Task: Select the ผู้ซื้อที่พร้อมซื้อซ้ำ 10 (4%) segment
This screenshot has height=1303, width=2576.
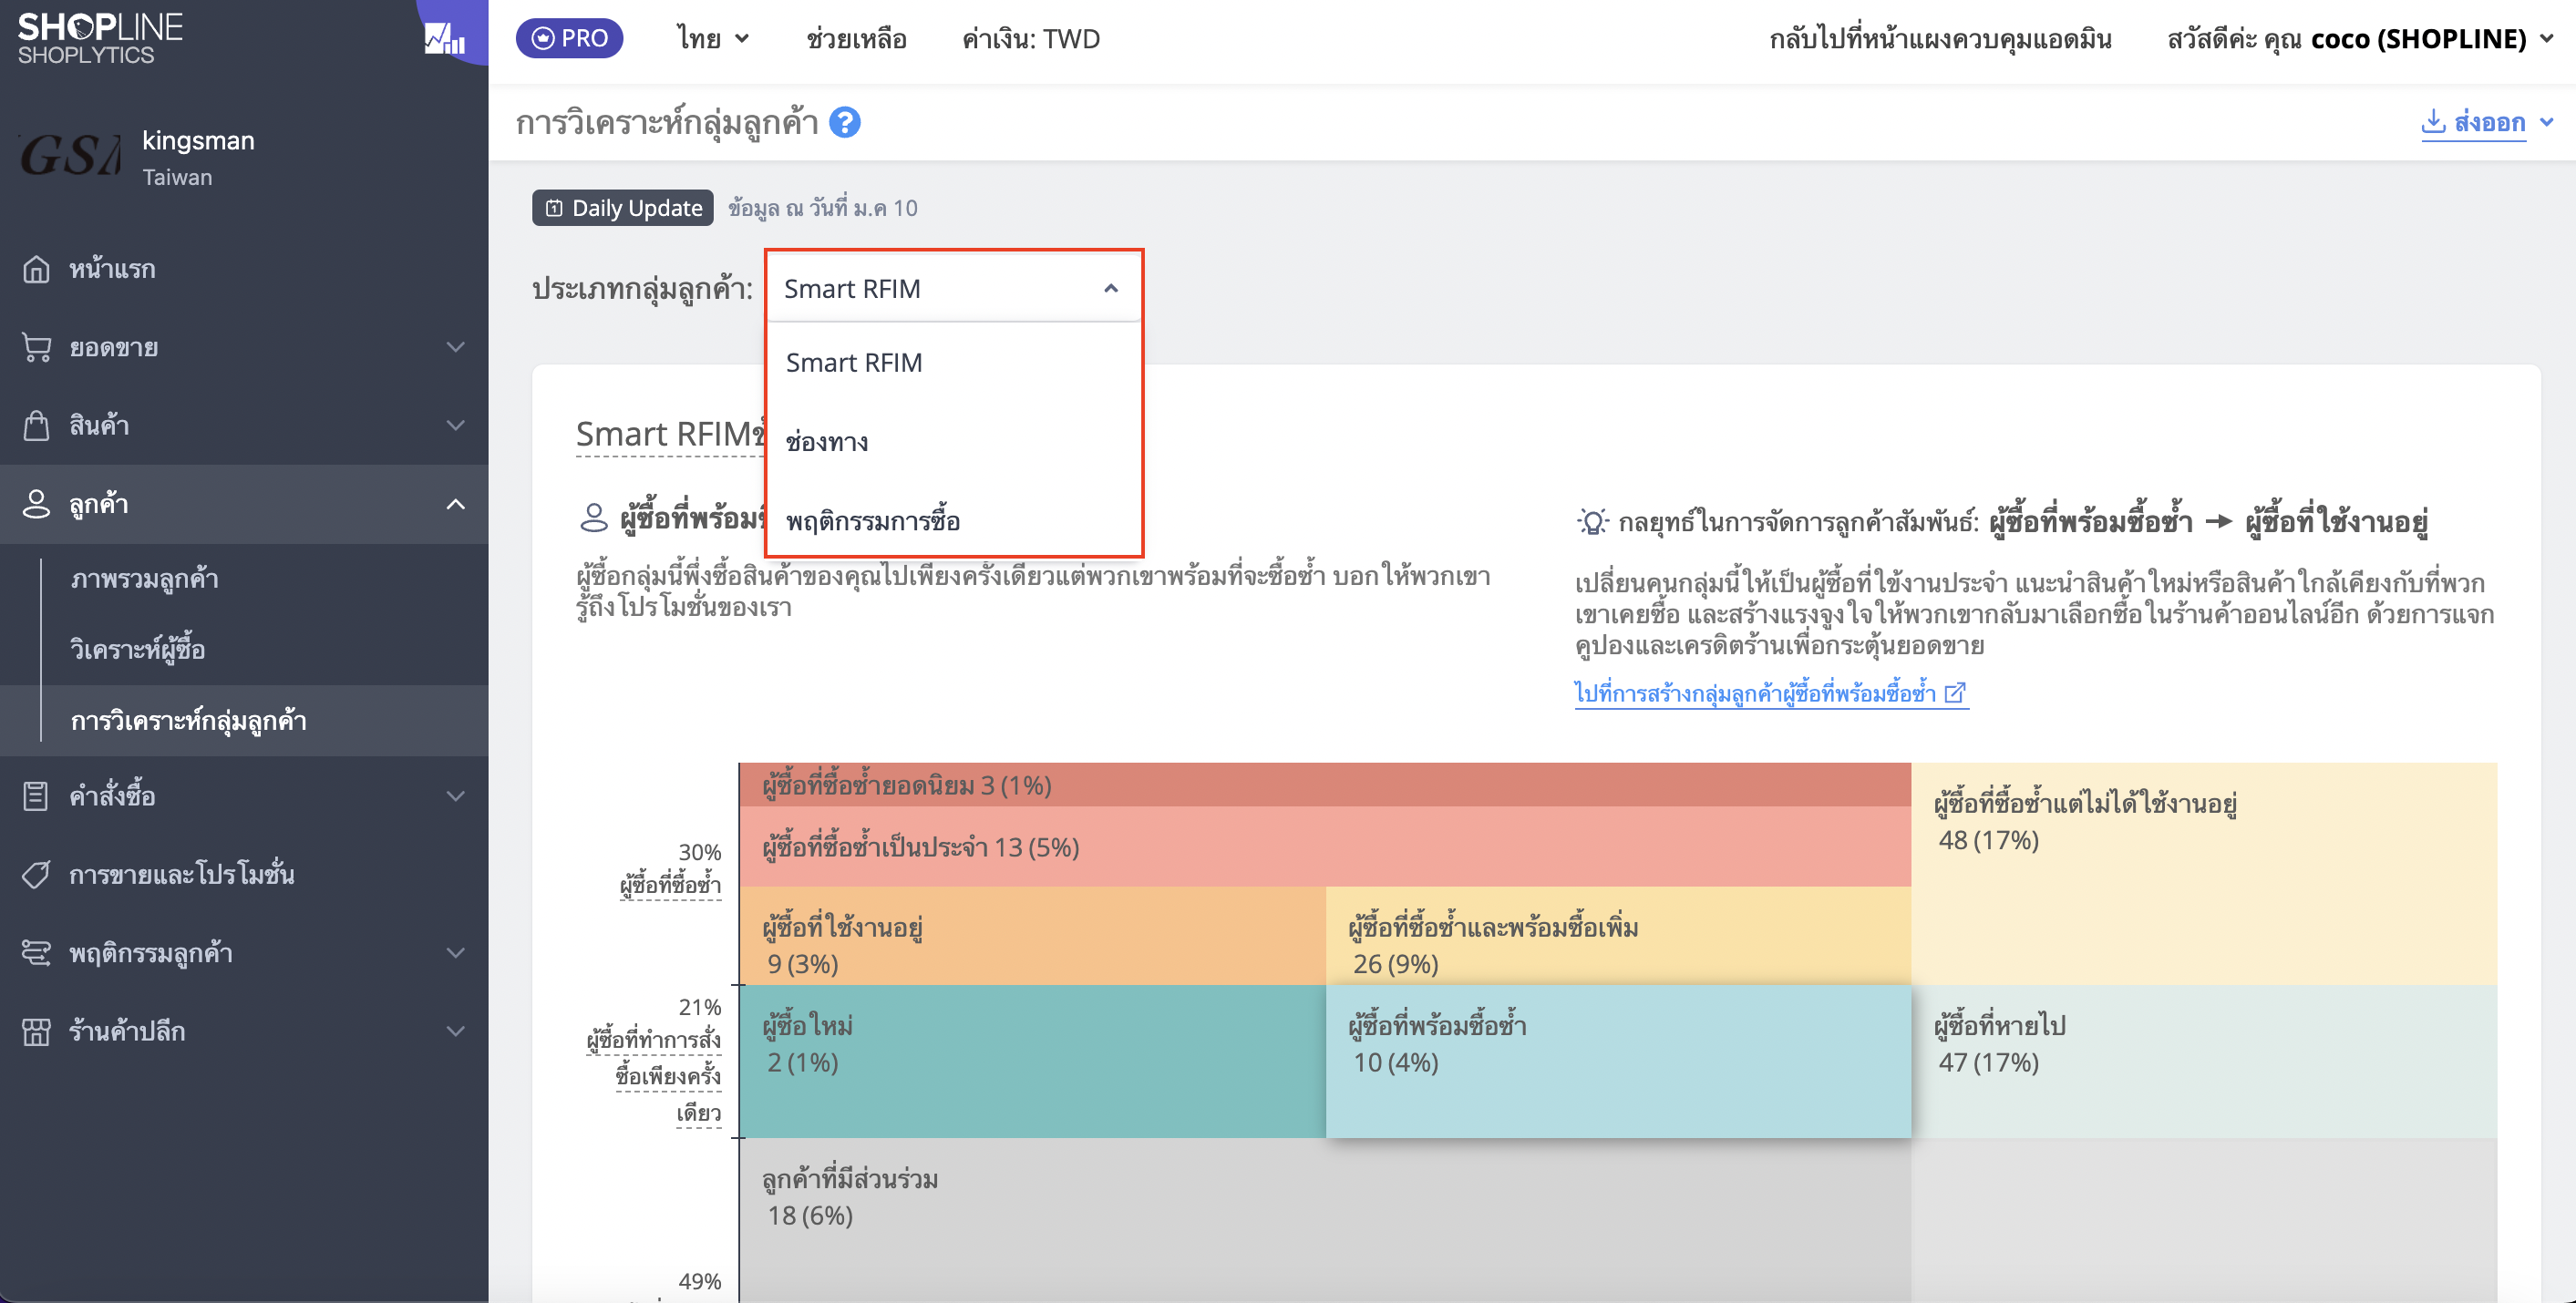Action: click(1618, 1061)
